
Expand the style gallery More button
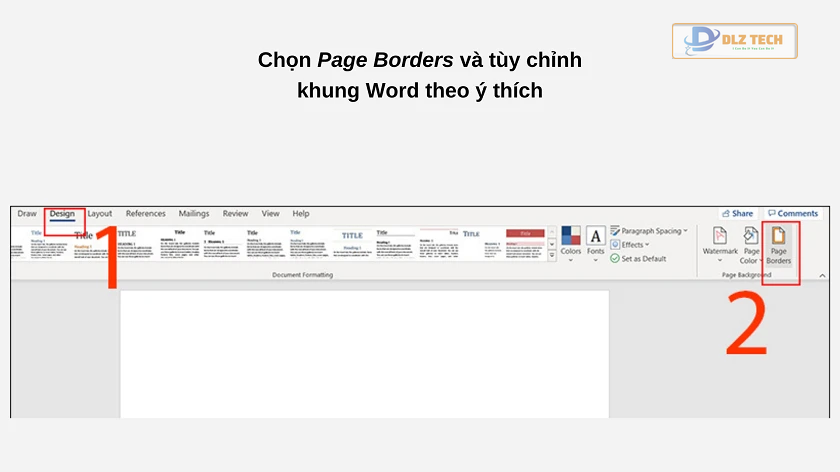point(552,256)
